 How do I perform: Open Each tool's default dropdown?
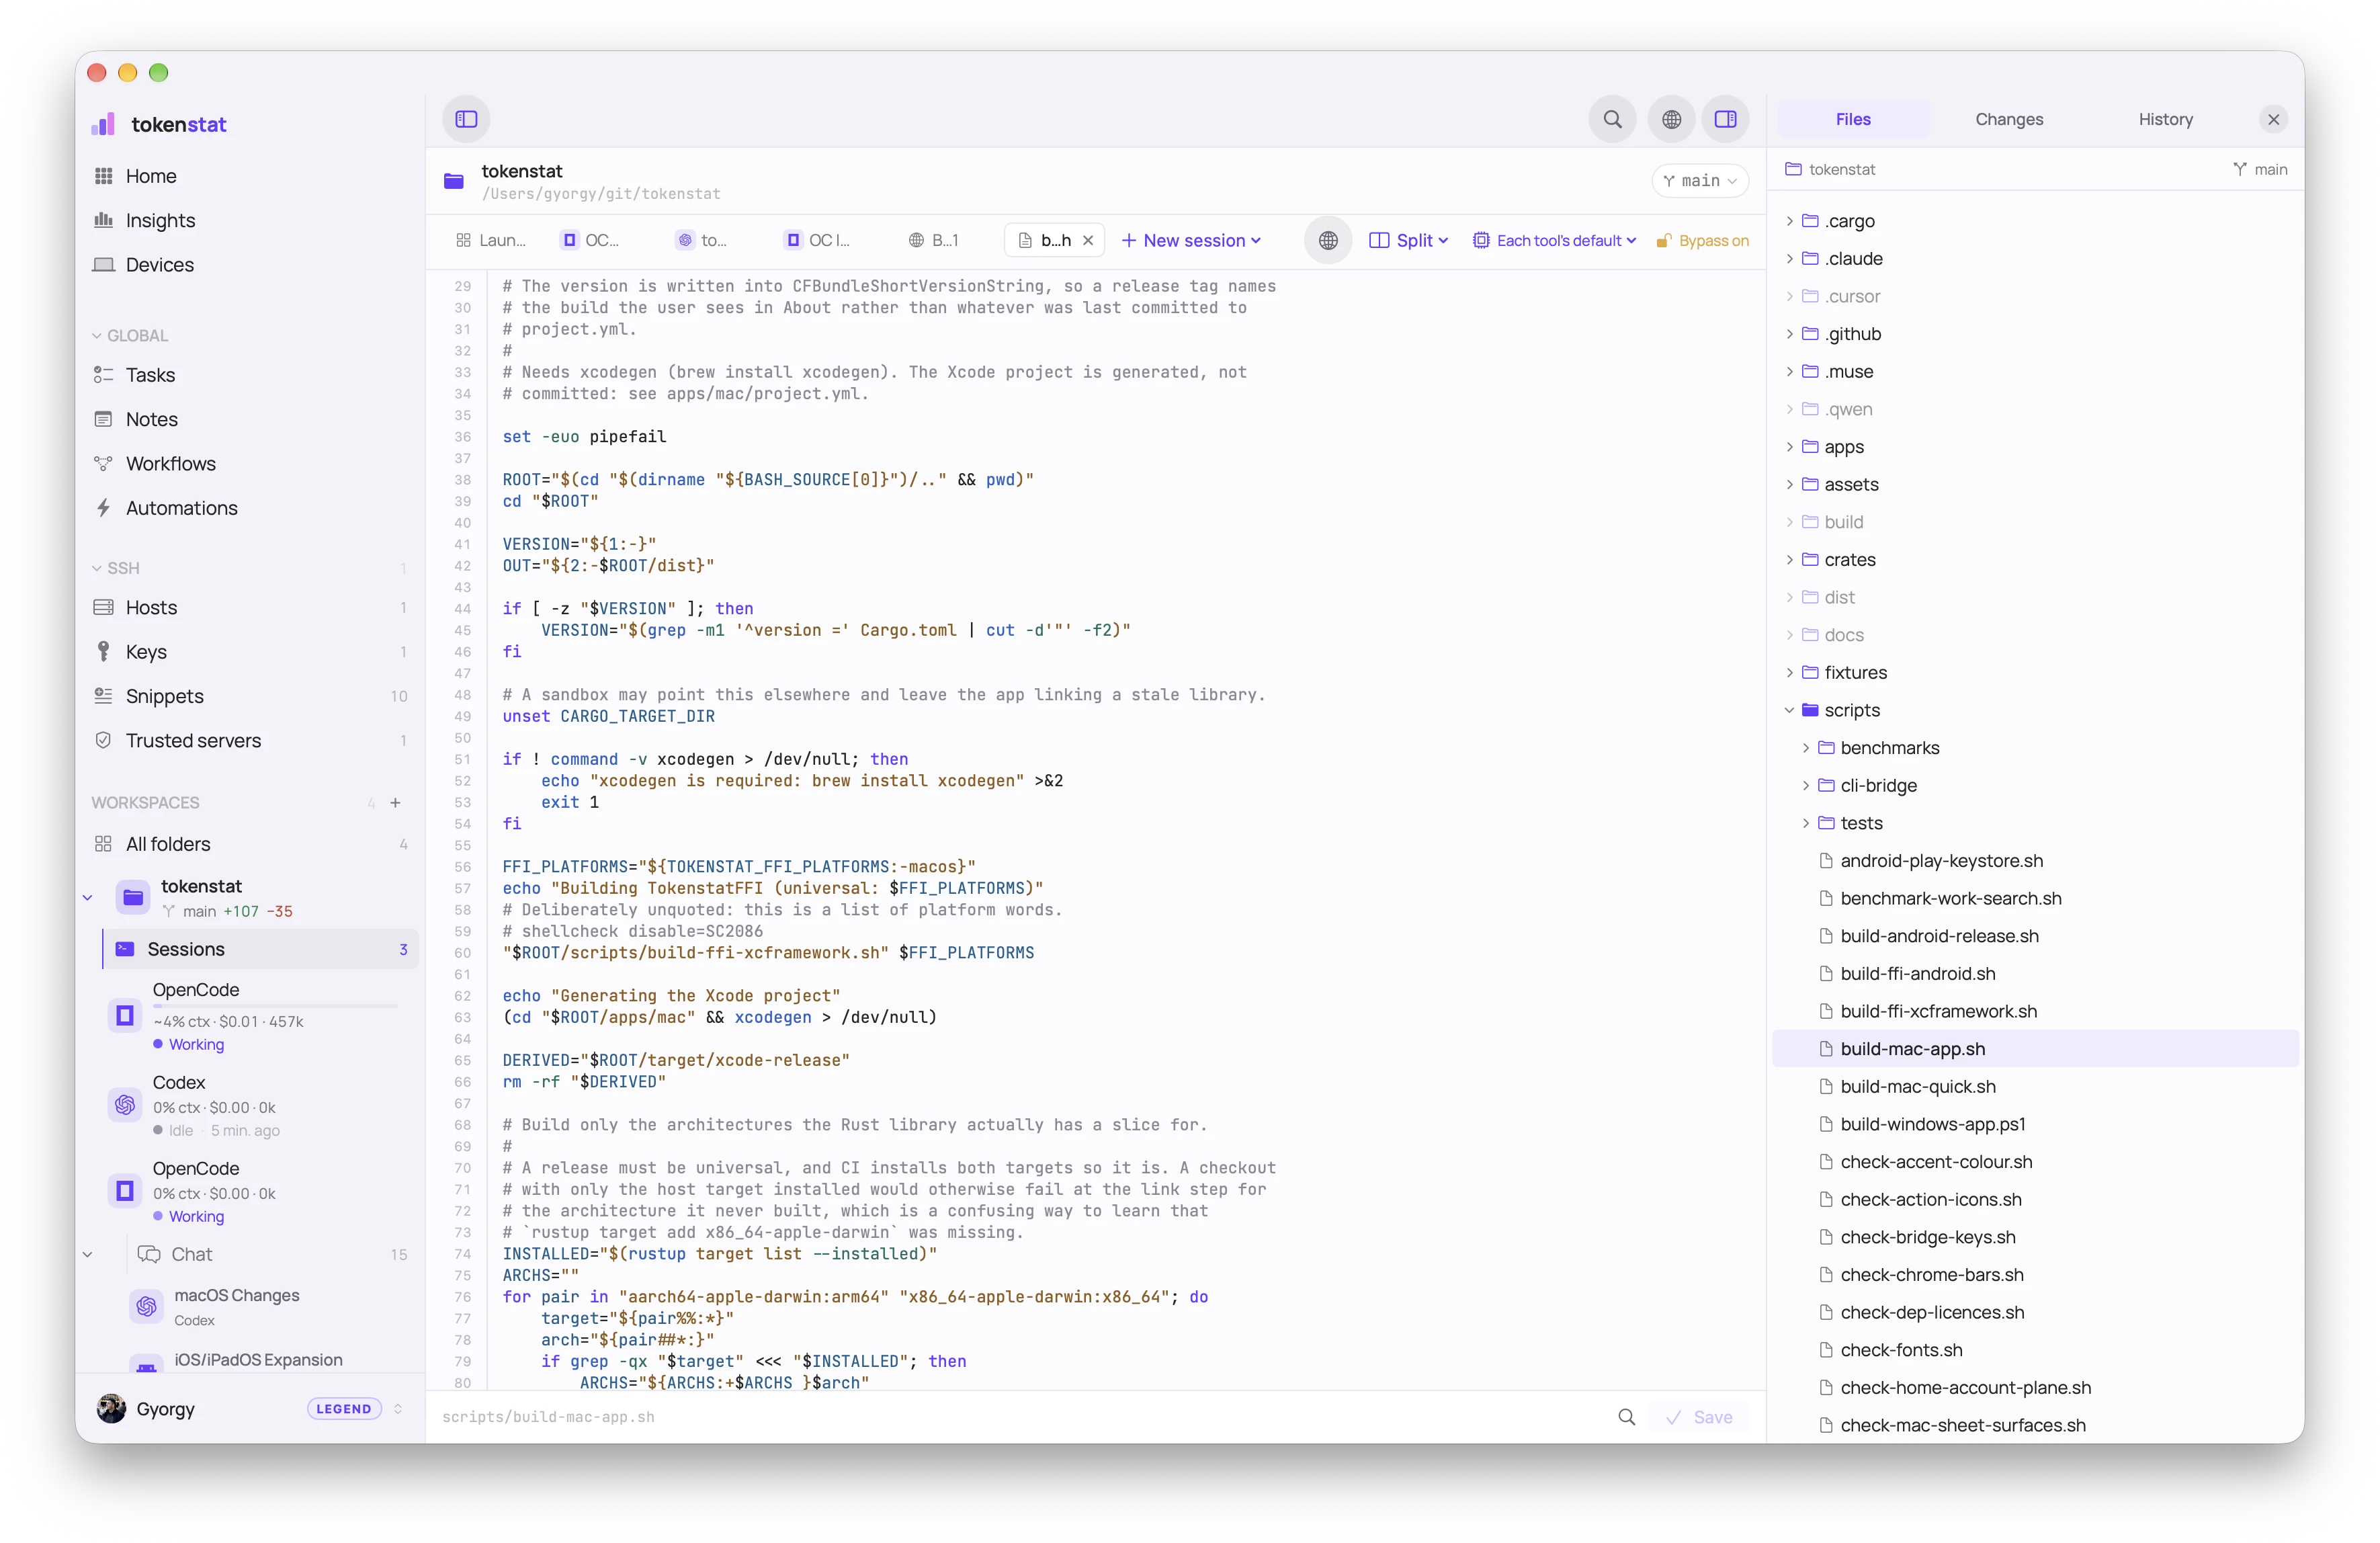1554,240
